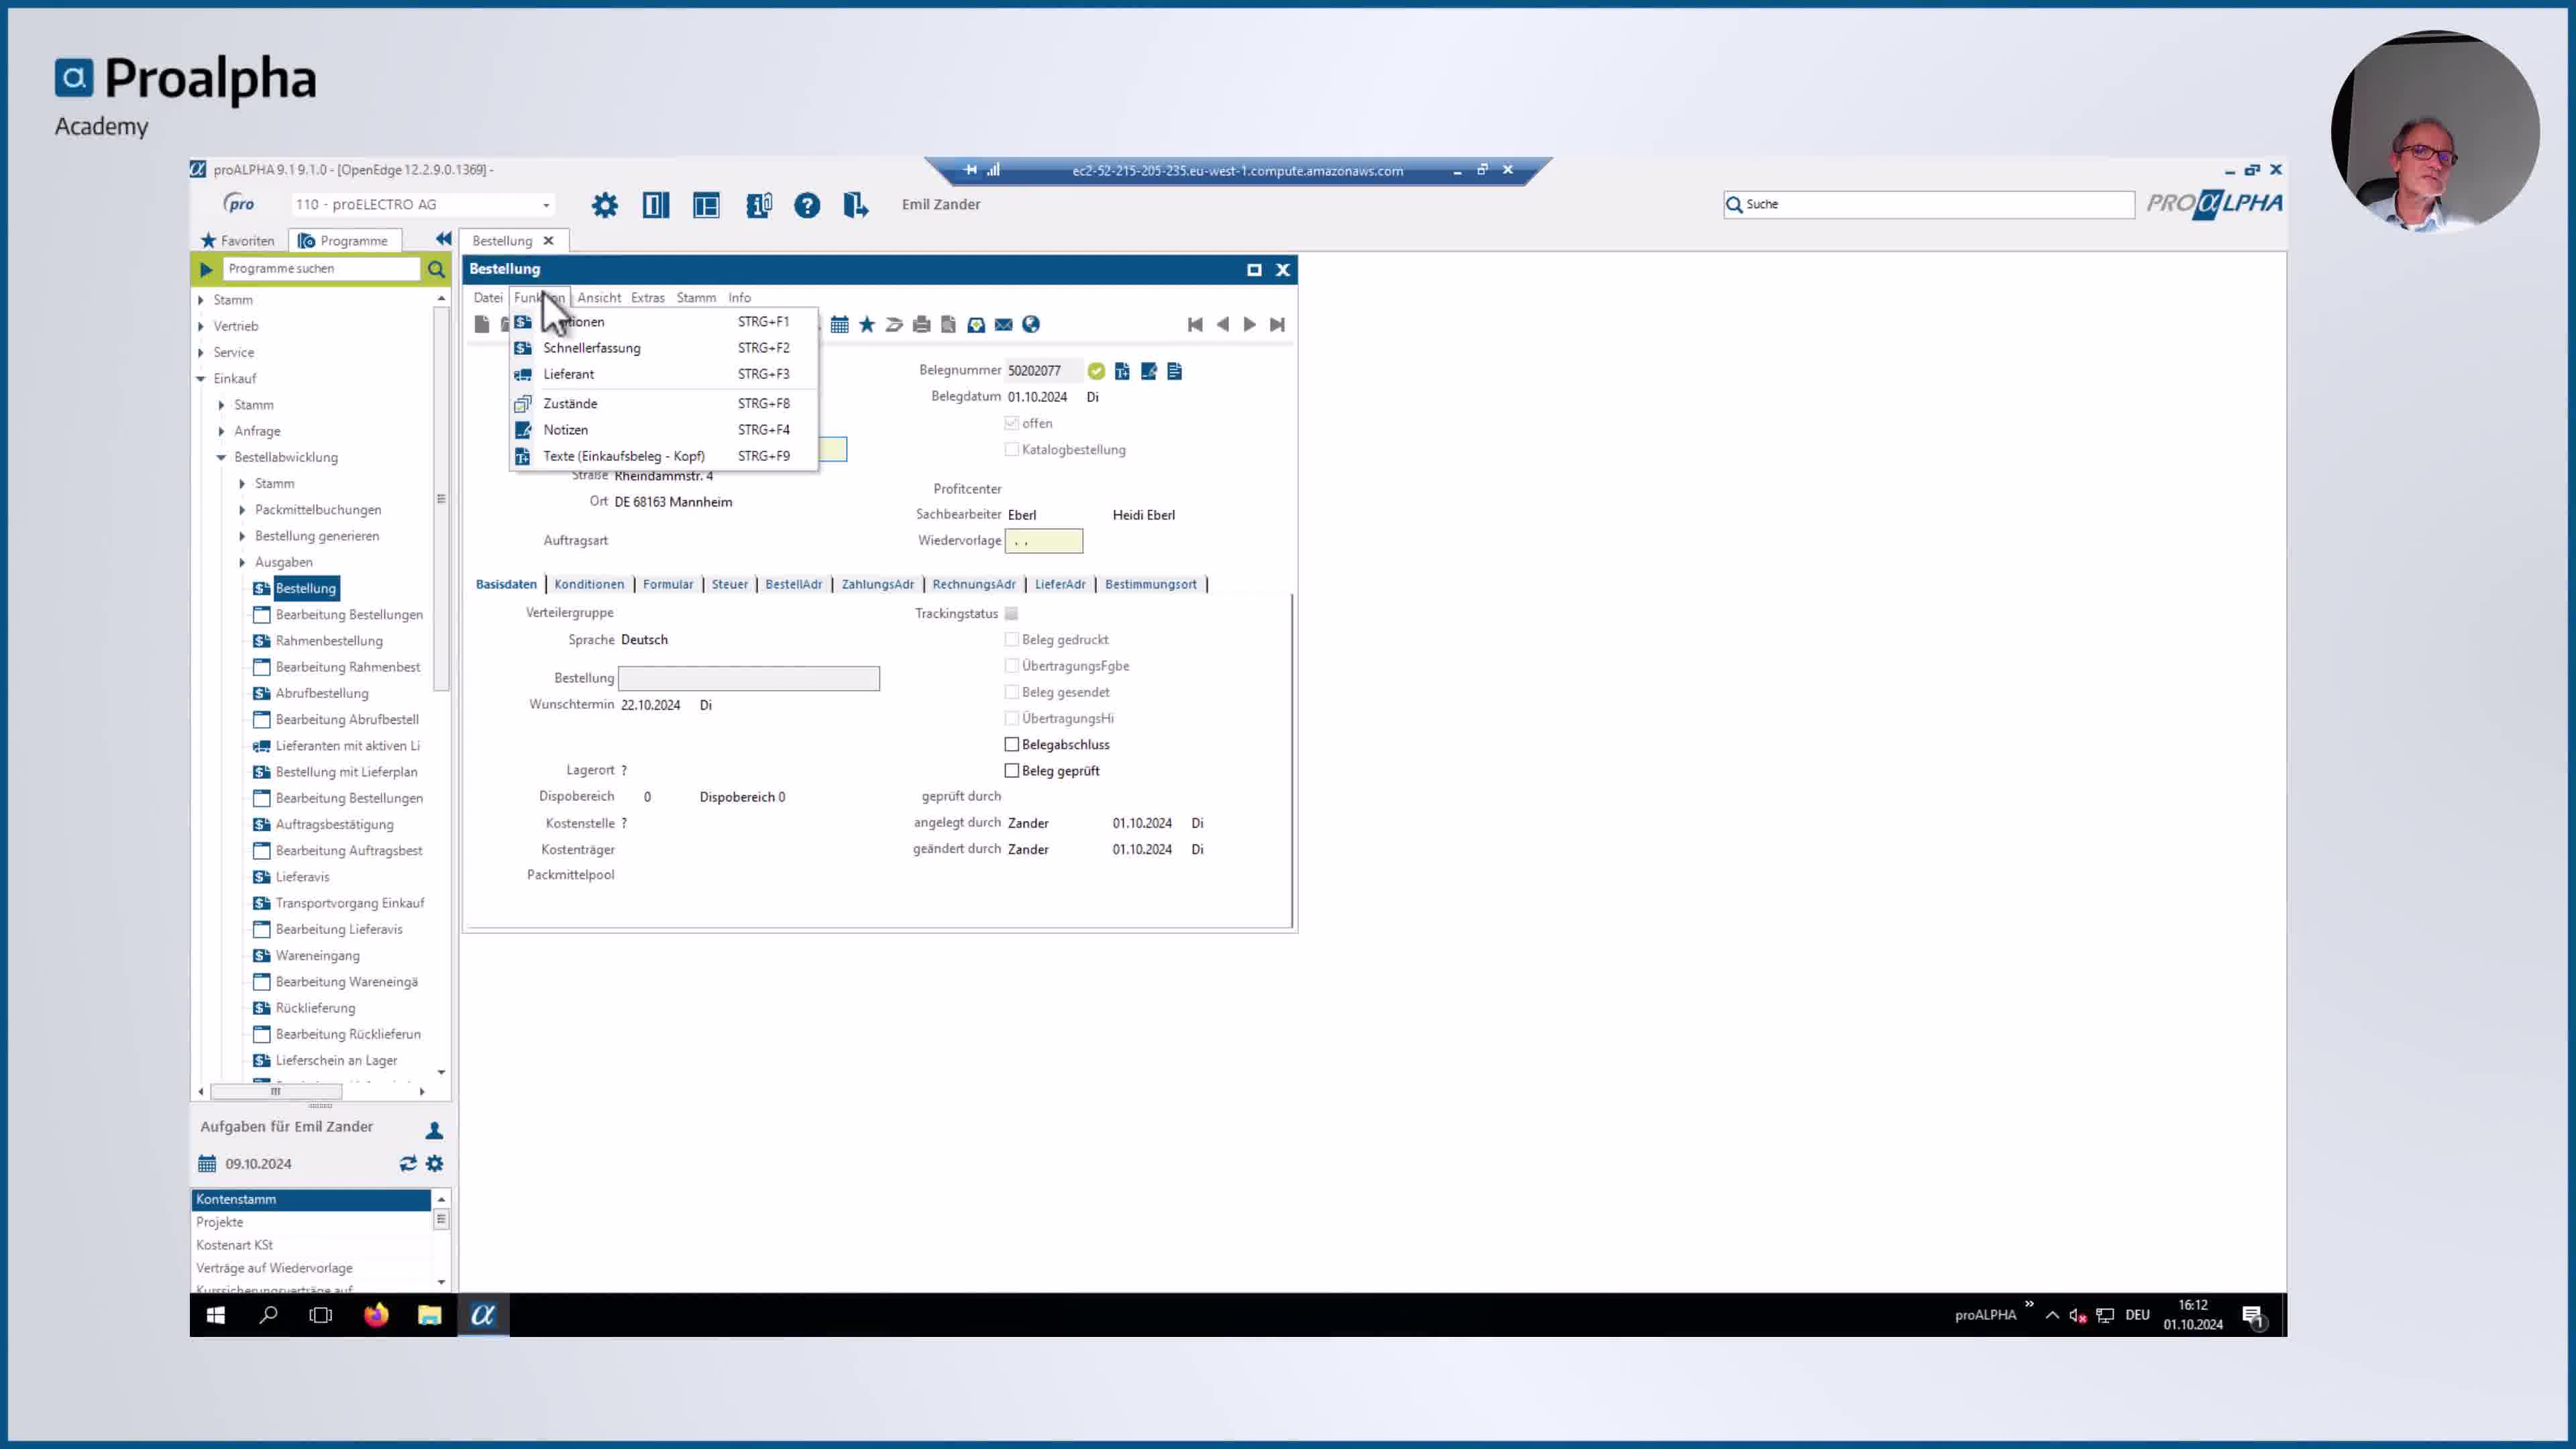Collapse the Einkauf tree node
The image size is (2576, 1449).
pyautogui.click(x=201, y=378)
